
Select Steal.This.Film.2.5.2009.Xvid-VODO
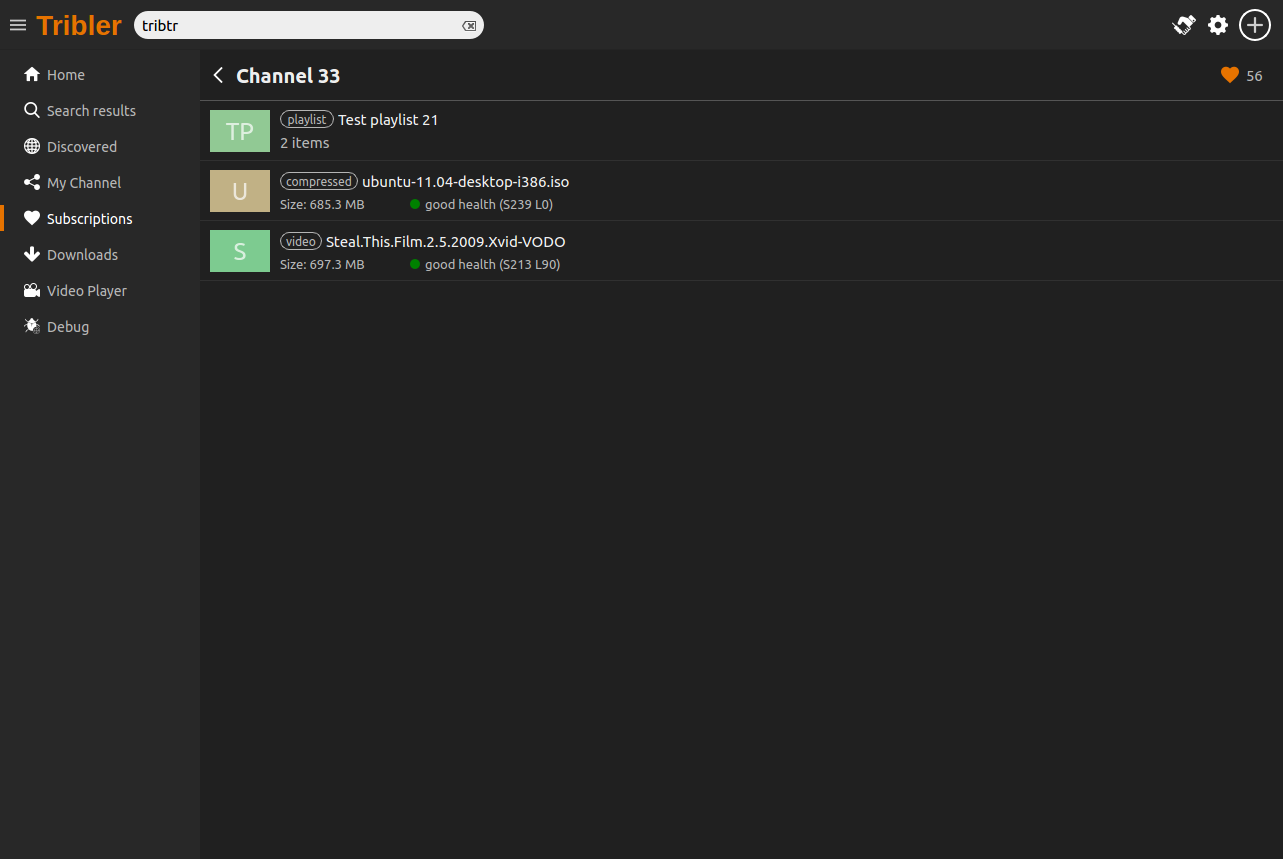coord(446,242)
